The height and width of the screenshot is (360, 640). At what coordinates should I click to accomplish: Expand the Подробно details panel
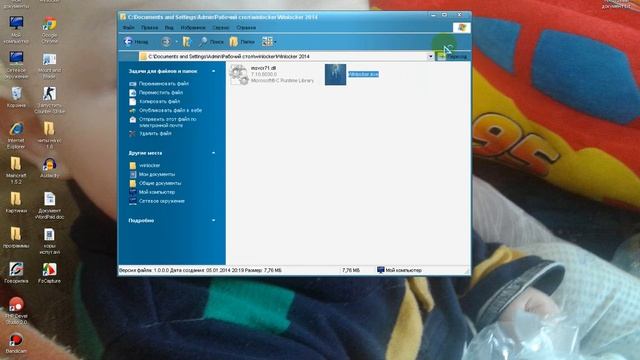click(213, 220)
